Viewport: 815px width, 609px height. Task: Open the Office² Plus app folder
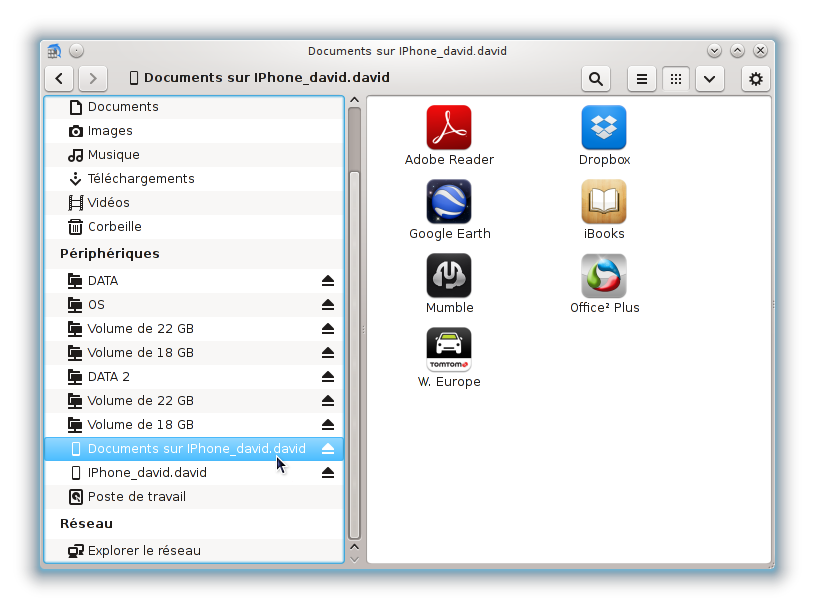tap(604, 284)
